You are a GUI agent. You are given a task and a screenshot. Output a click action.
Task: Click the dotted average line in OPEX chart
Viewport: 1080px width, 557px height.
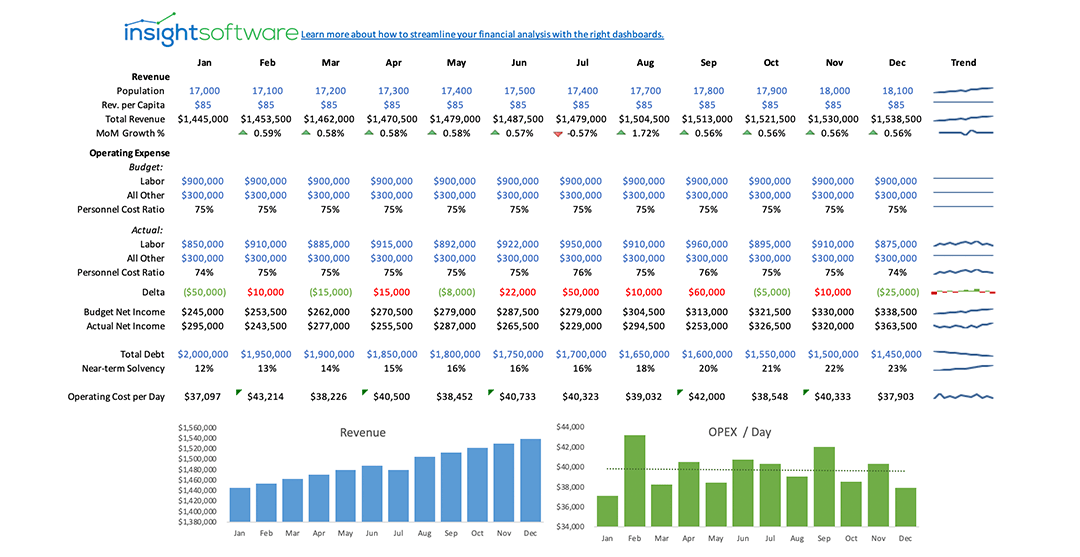coord(756,470)
